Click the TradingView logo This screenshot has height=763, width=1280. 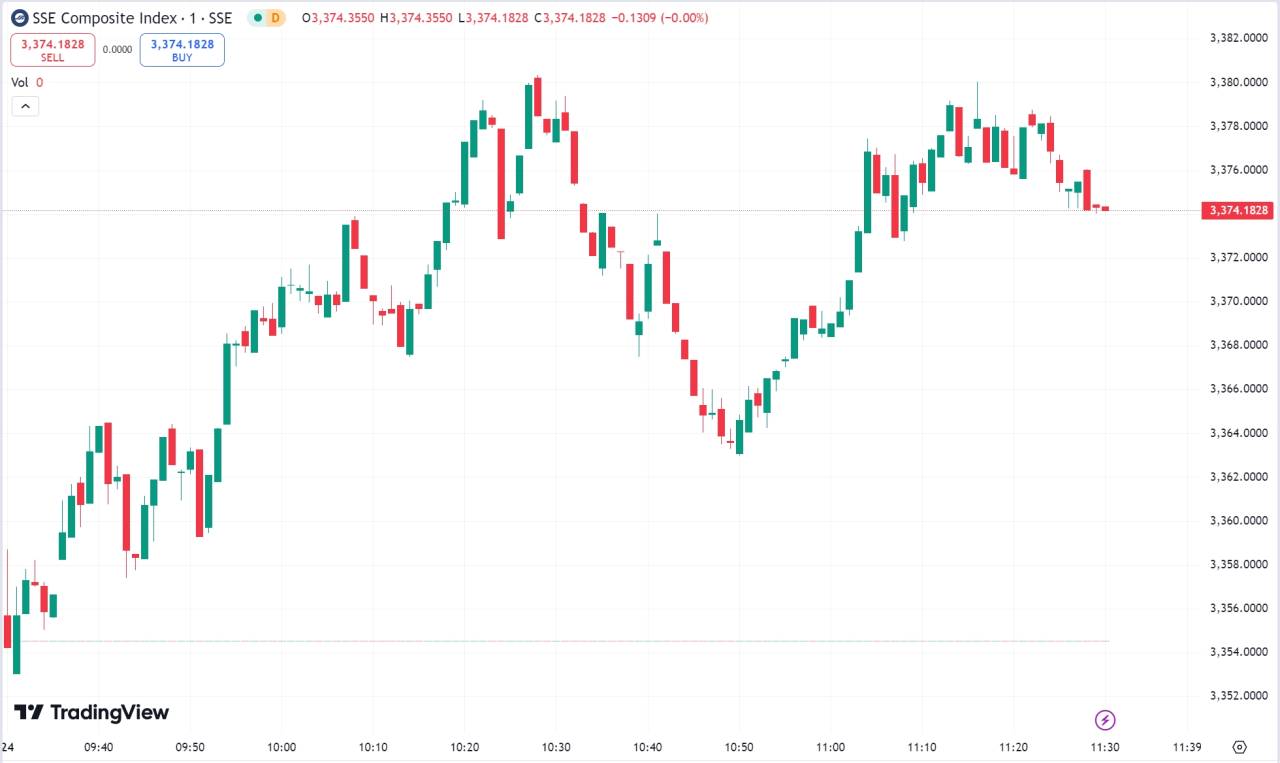91,712
